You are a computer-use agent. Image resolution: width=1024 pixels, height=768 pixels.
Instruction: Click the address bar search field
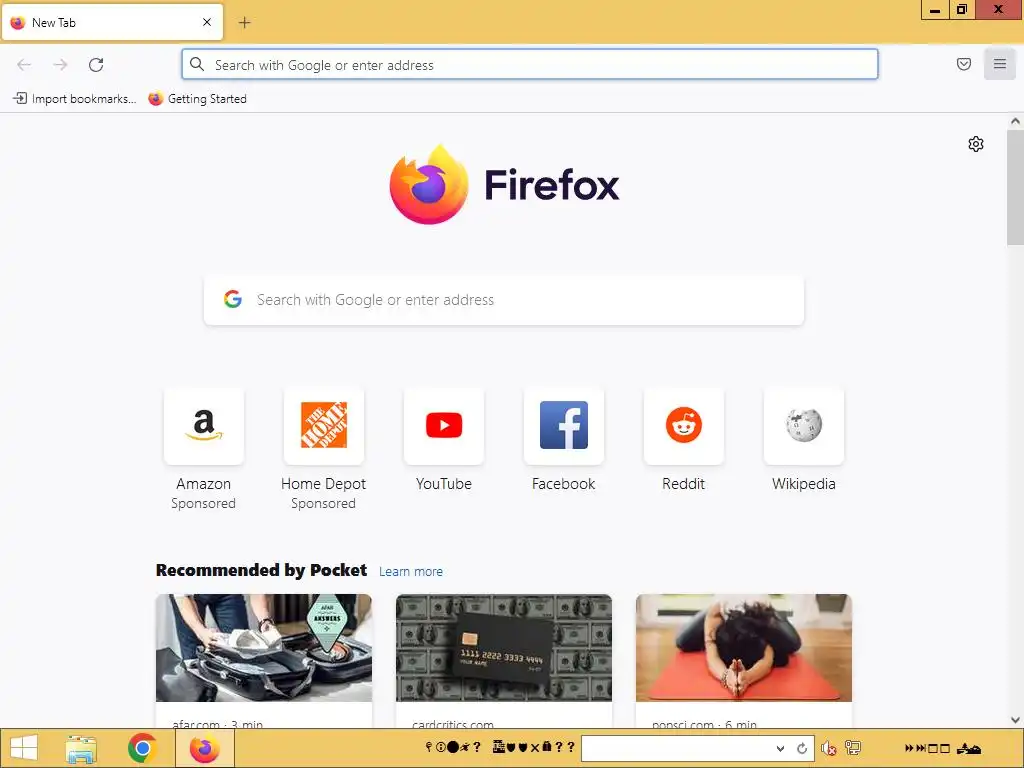(x=530, y=65)
